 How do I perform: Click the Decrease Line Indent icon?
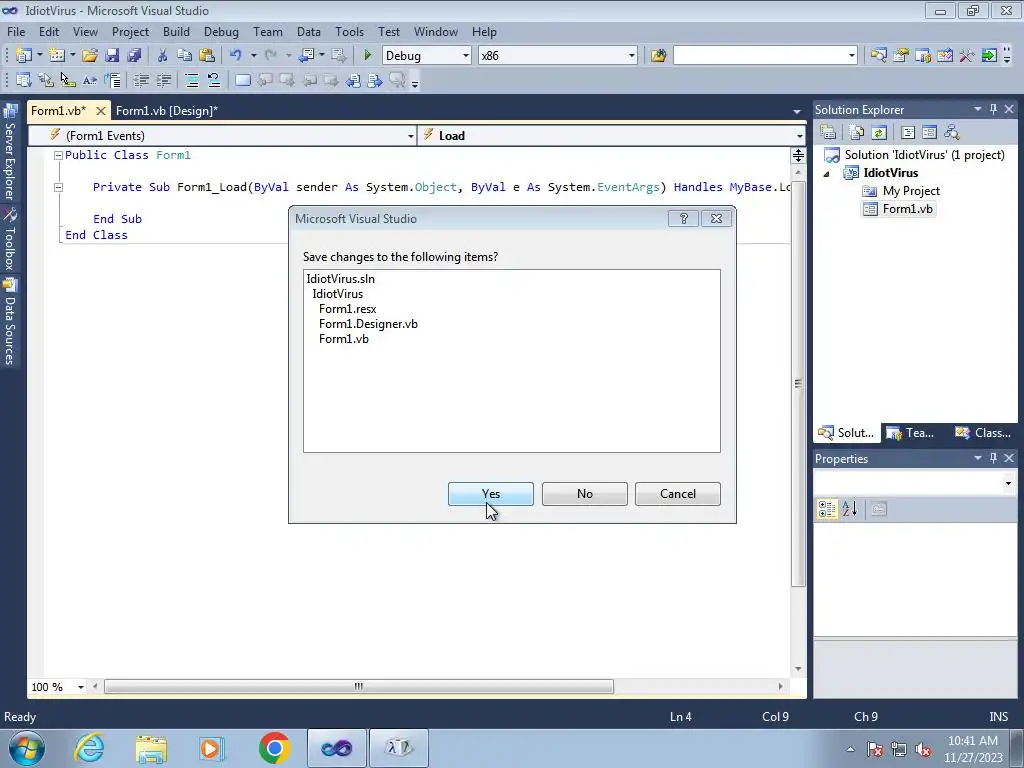(141, 80)
